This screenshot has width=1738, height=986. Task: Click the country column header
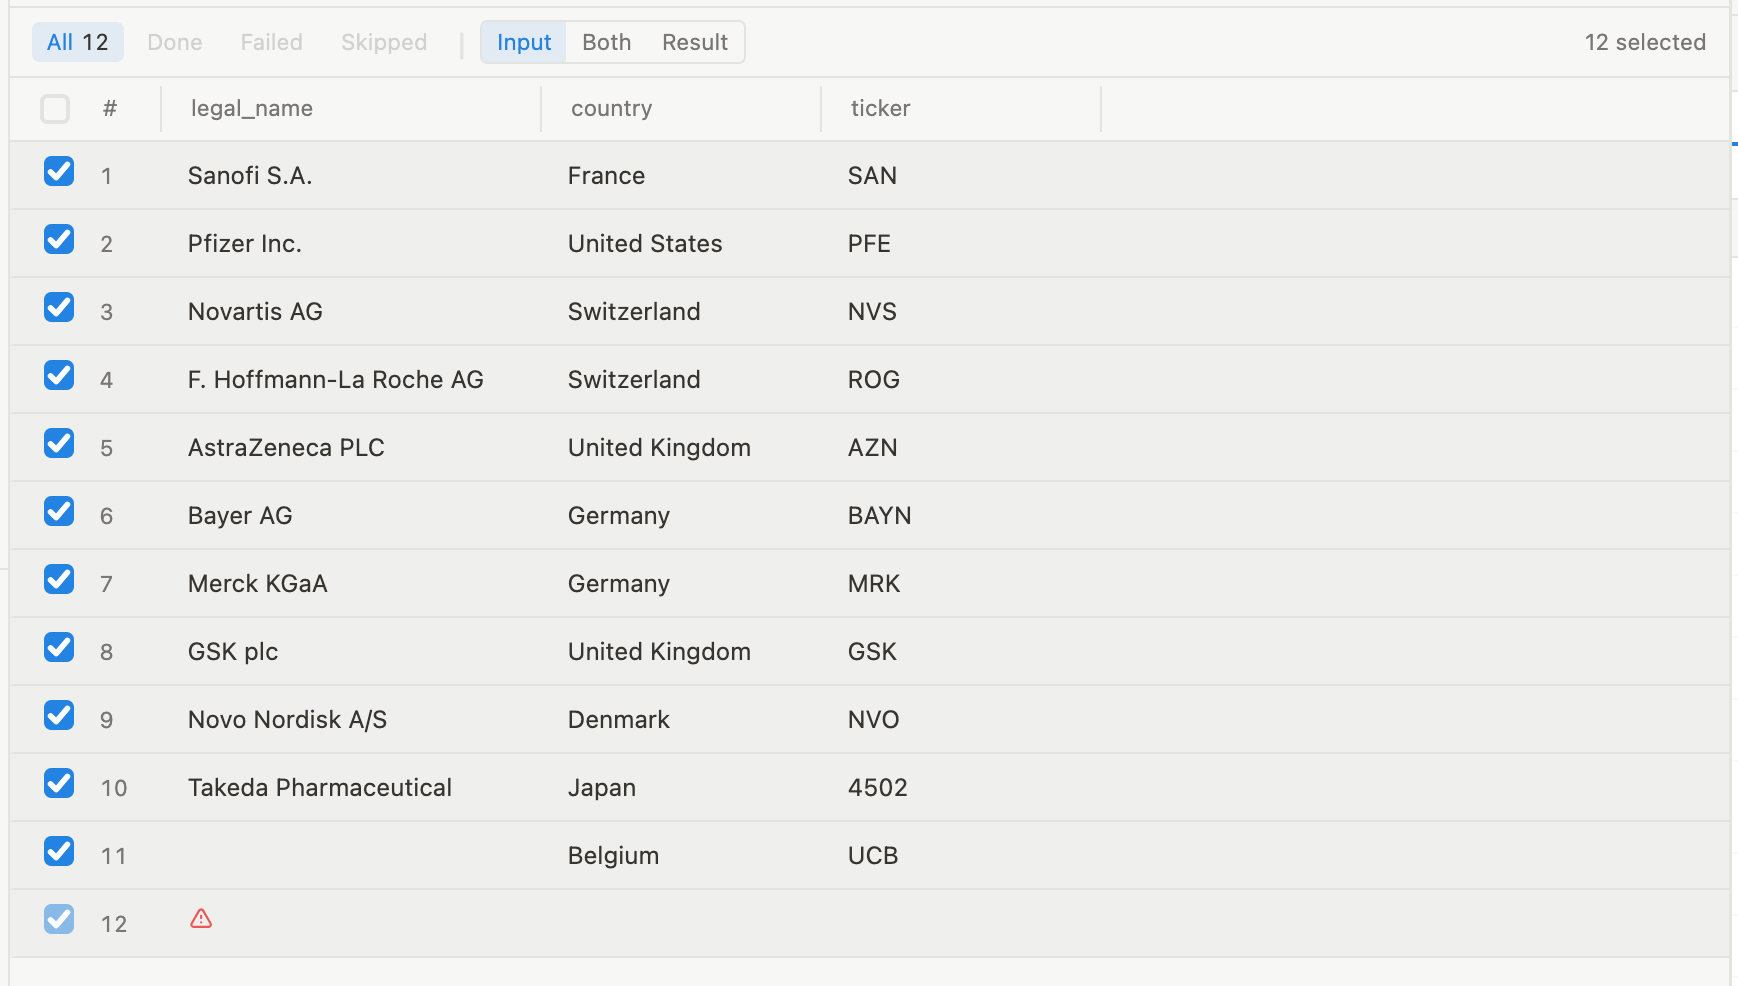click(x=612, y=108)
